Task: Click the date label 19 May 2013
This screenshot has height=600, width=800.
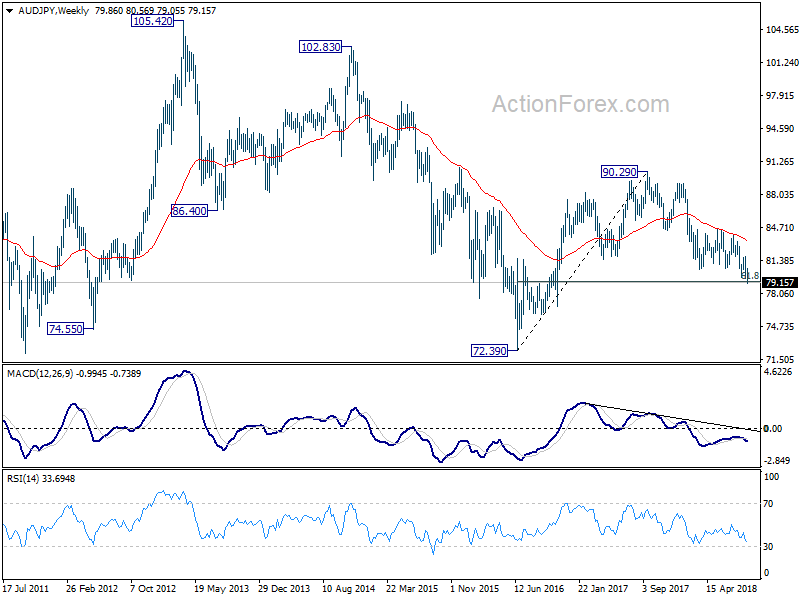Action: coord(221,588)
